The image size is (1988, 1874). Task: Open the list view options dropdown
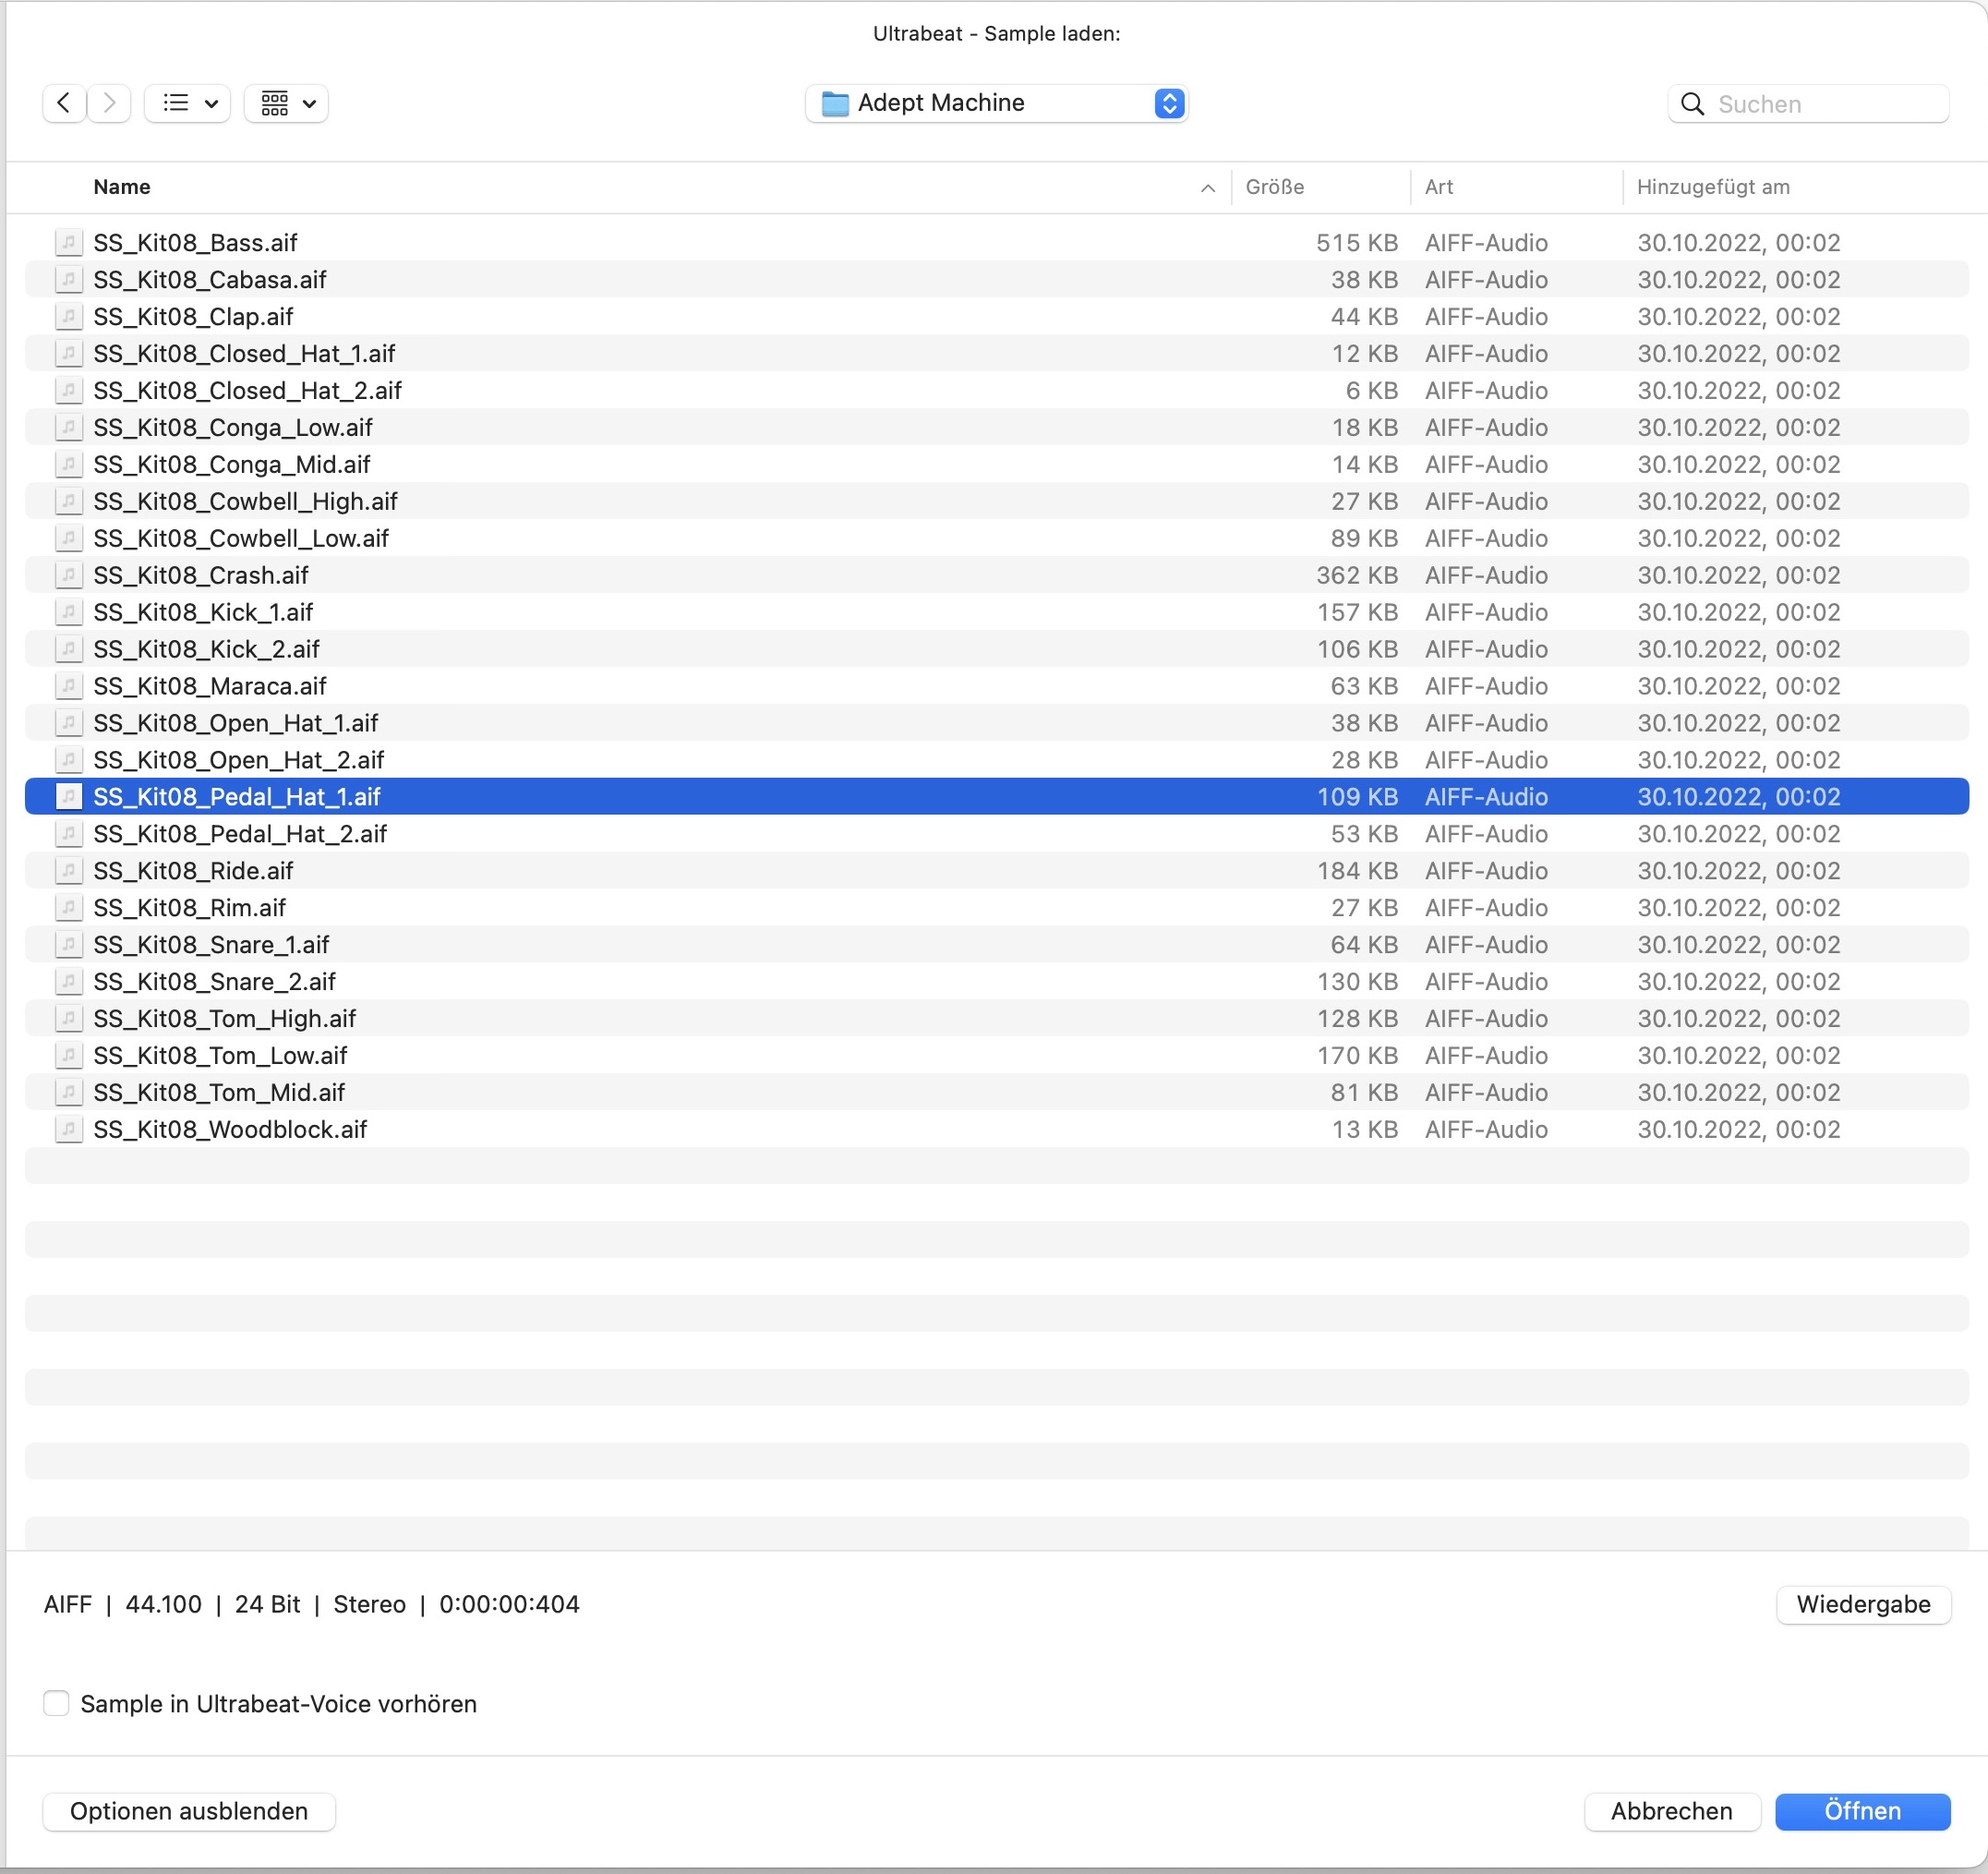pyautogui.click(x=188, y=103)
